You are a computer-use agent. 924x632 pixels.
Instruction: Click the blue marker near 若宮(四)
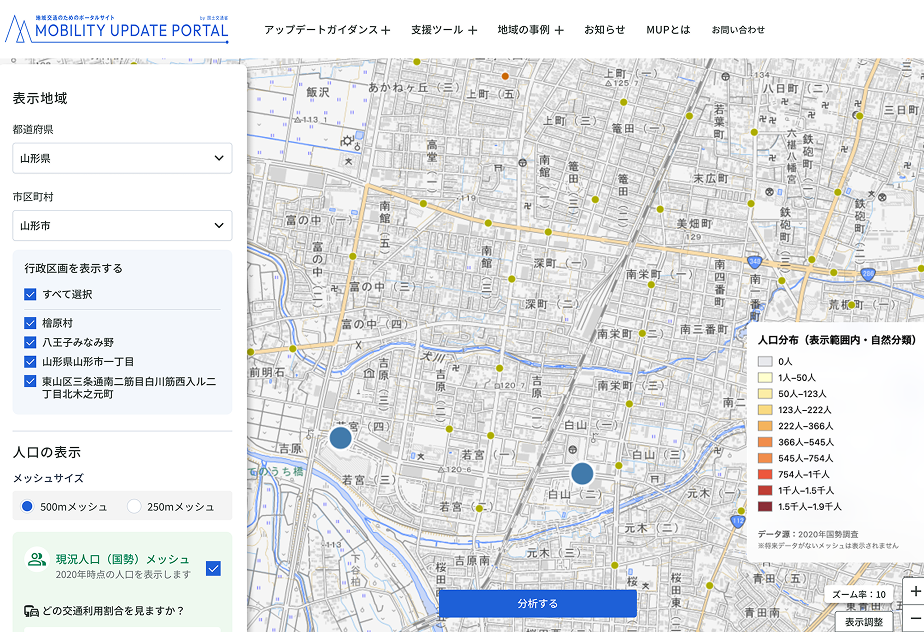(x=341, y=437)
